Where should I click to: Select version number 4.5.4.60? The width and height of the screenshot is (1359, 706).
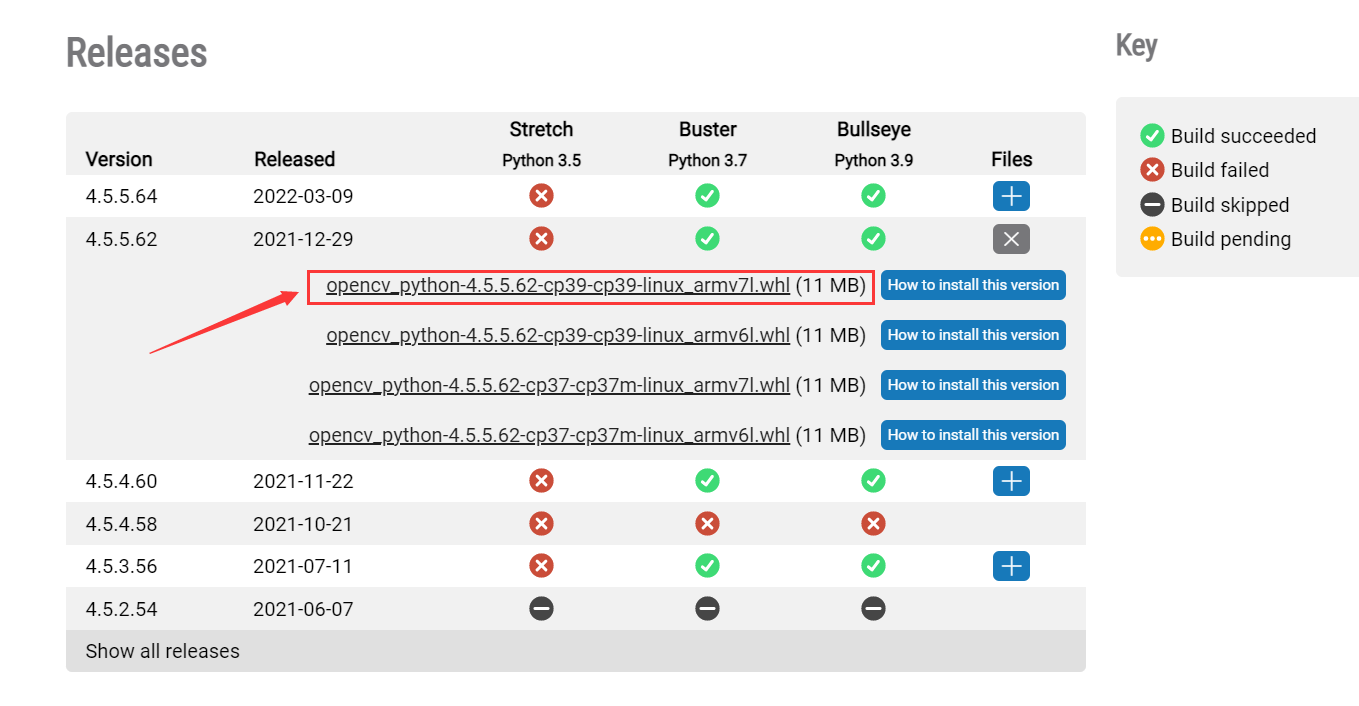pos(122,481)
